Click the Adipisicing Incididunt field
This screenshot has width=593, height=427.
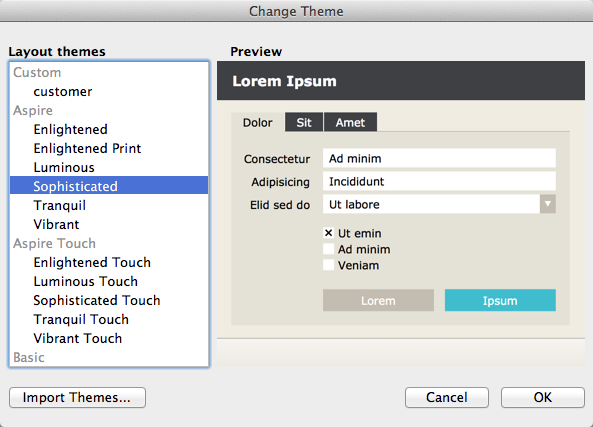tap(439, 181)
